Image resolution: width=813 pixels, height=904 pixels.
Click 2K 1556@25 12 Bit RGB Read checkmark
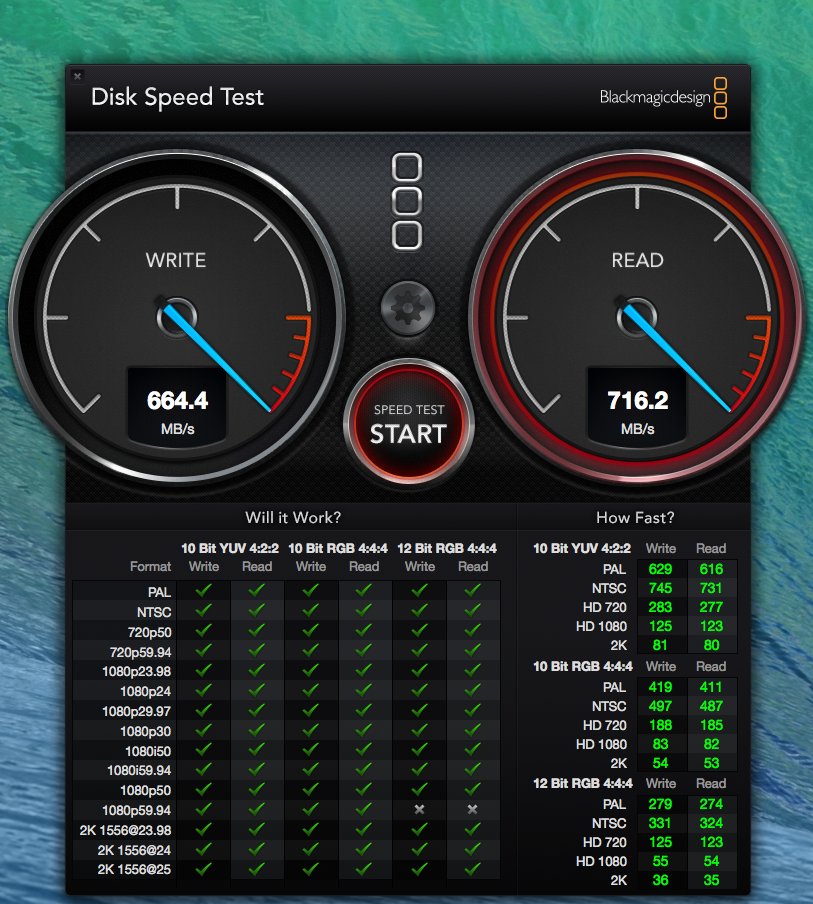472,869
